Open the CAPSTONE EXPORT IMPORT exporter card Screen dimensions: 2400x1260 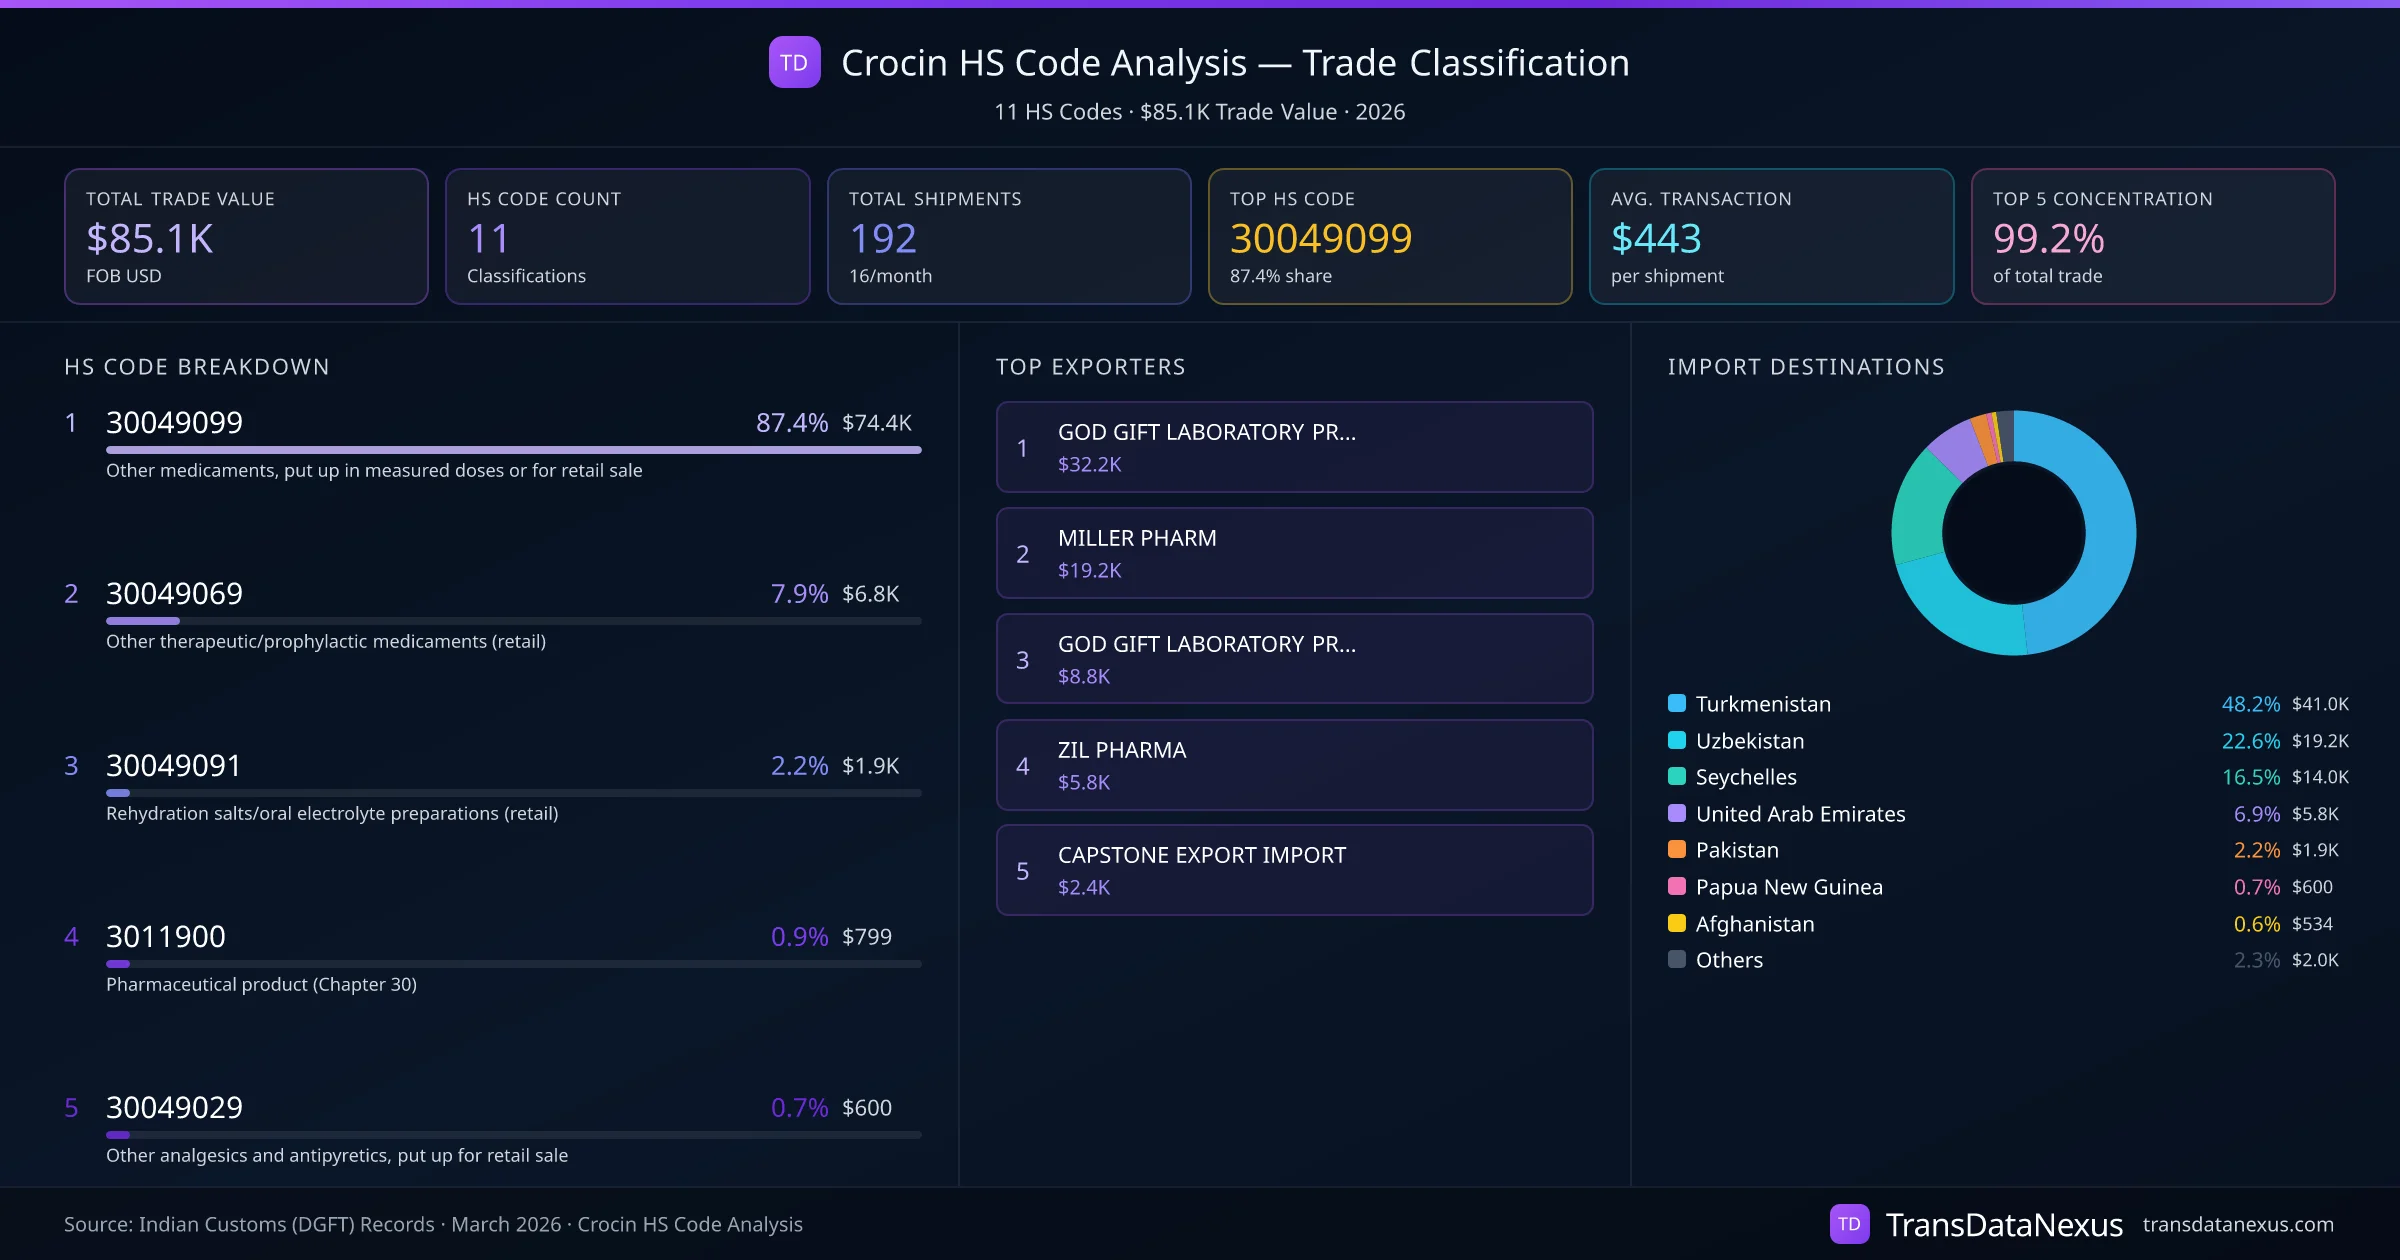click(1294, 870)
